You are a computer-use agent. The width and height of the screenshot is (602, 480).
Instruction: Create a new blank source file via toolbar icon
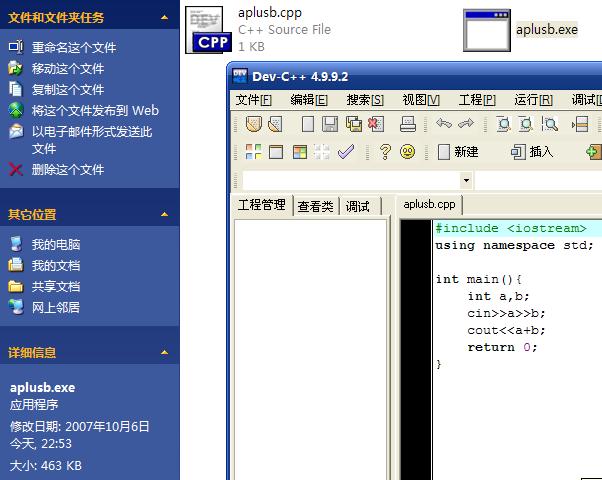tap(308, 124)
